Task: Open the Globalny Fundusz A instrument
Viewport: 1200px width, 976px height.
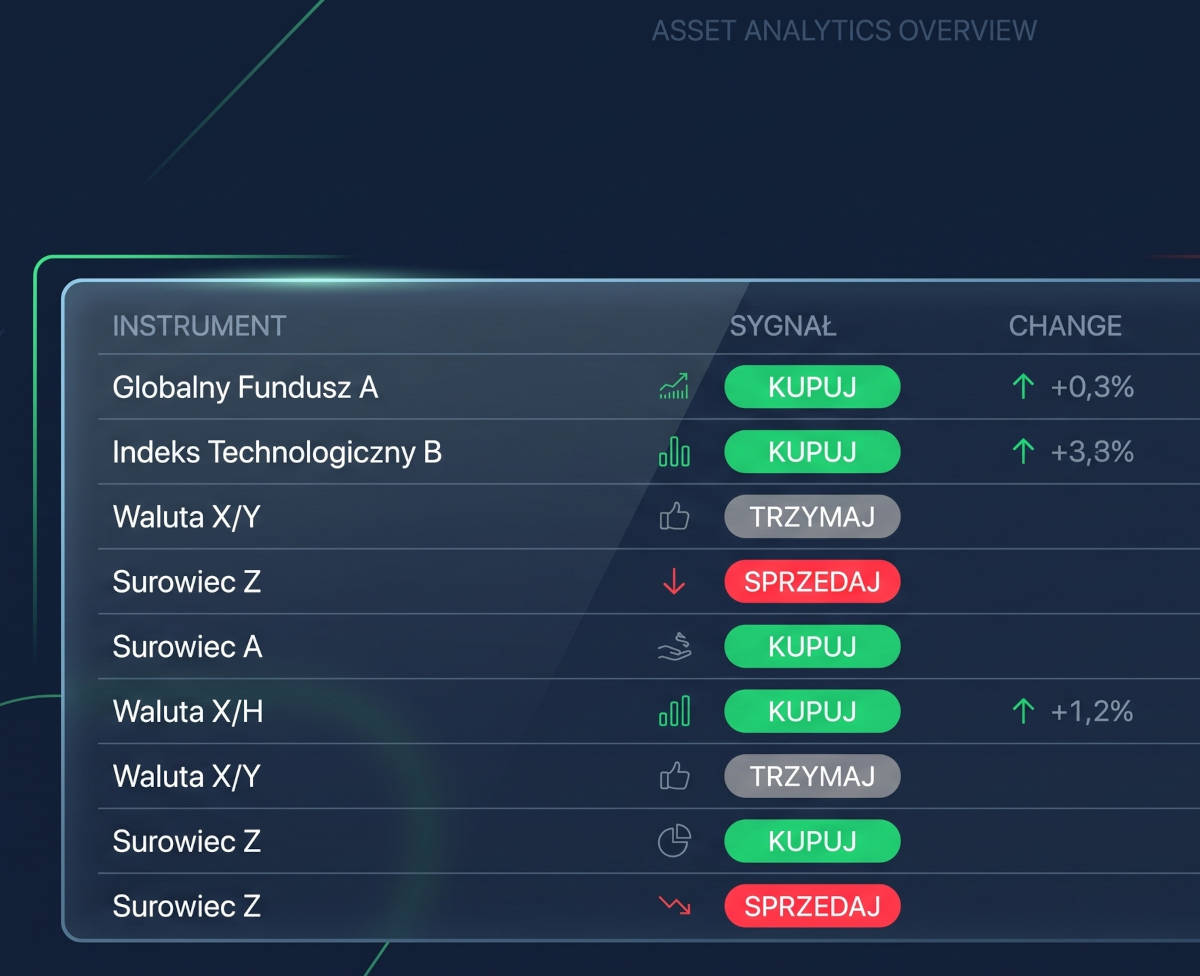Action: pos(245,387)
